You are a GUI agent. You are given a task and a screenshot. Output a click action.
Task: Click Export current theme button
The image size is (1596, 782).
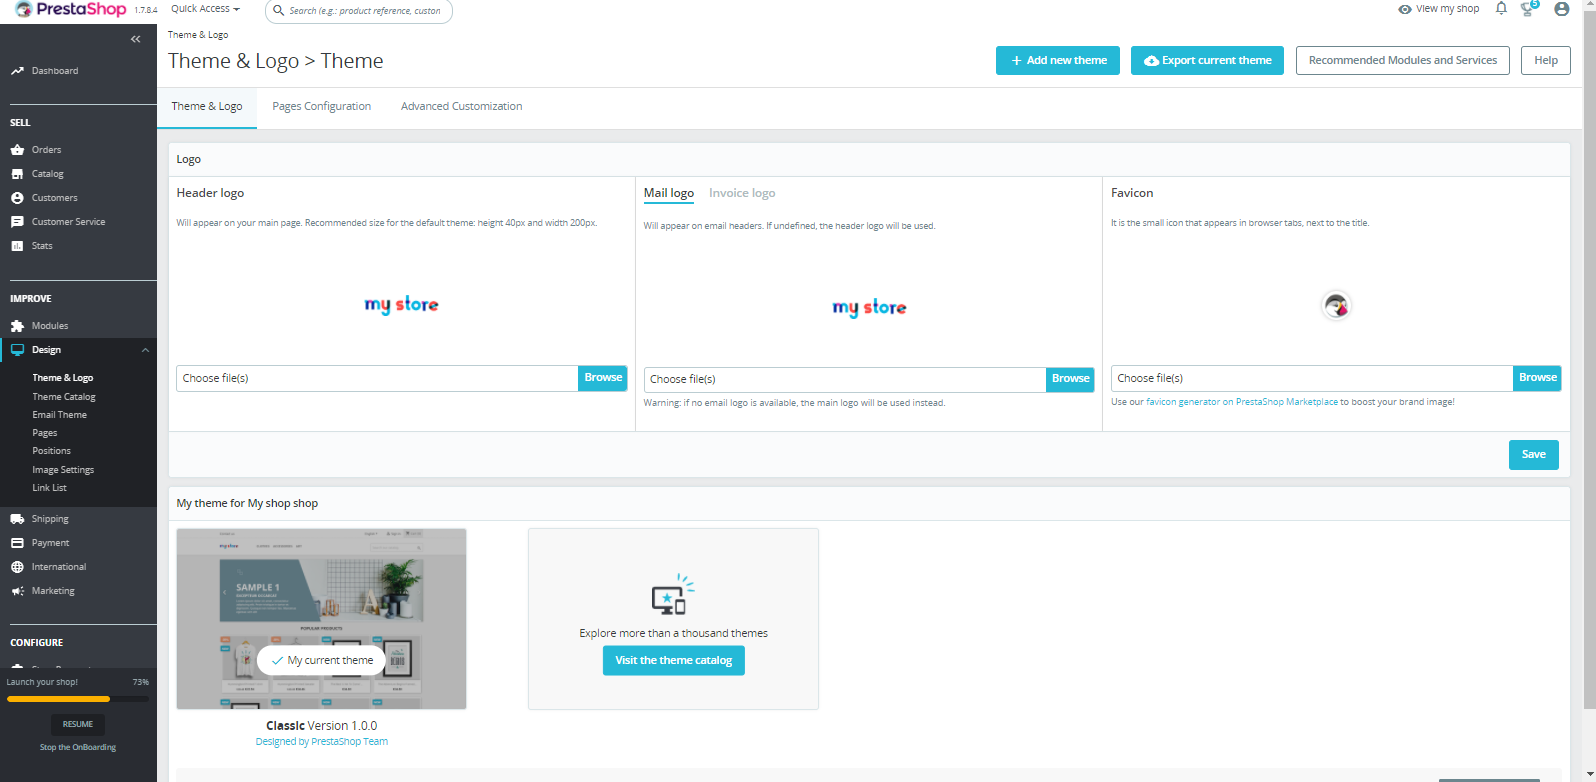pyautogui.click(x=1207, y=60)
